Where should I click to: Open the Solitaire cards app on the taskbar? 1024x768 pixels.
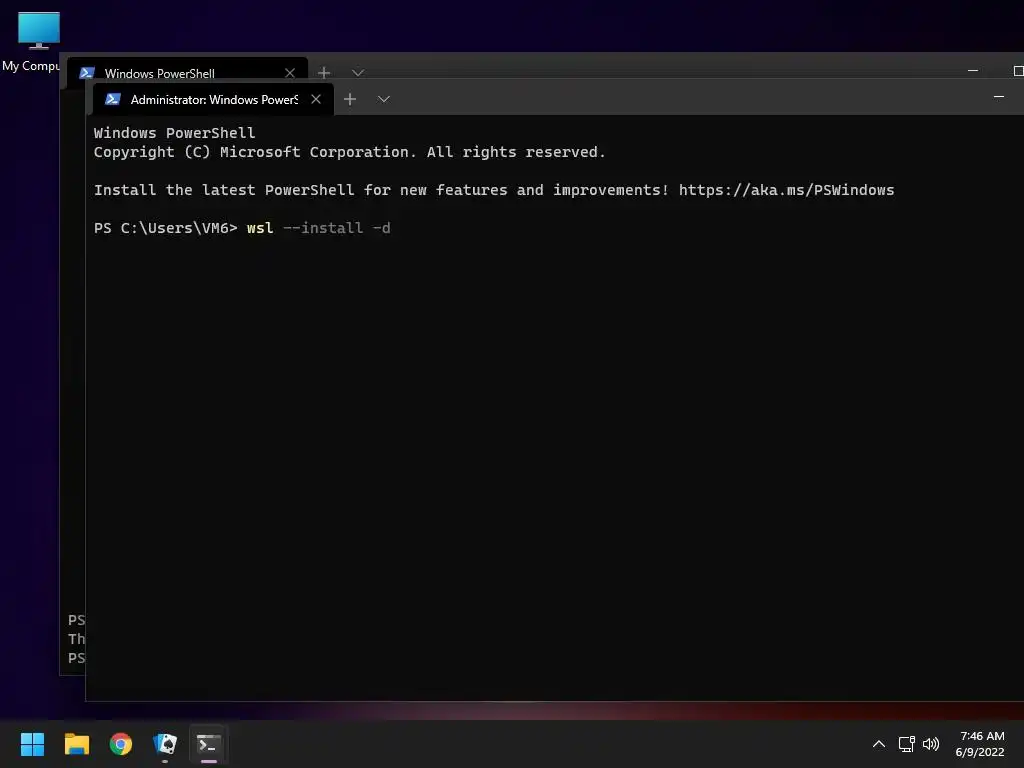tap(165, 744)
